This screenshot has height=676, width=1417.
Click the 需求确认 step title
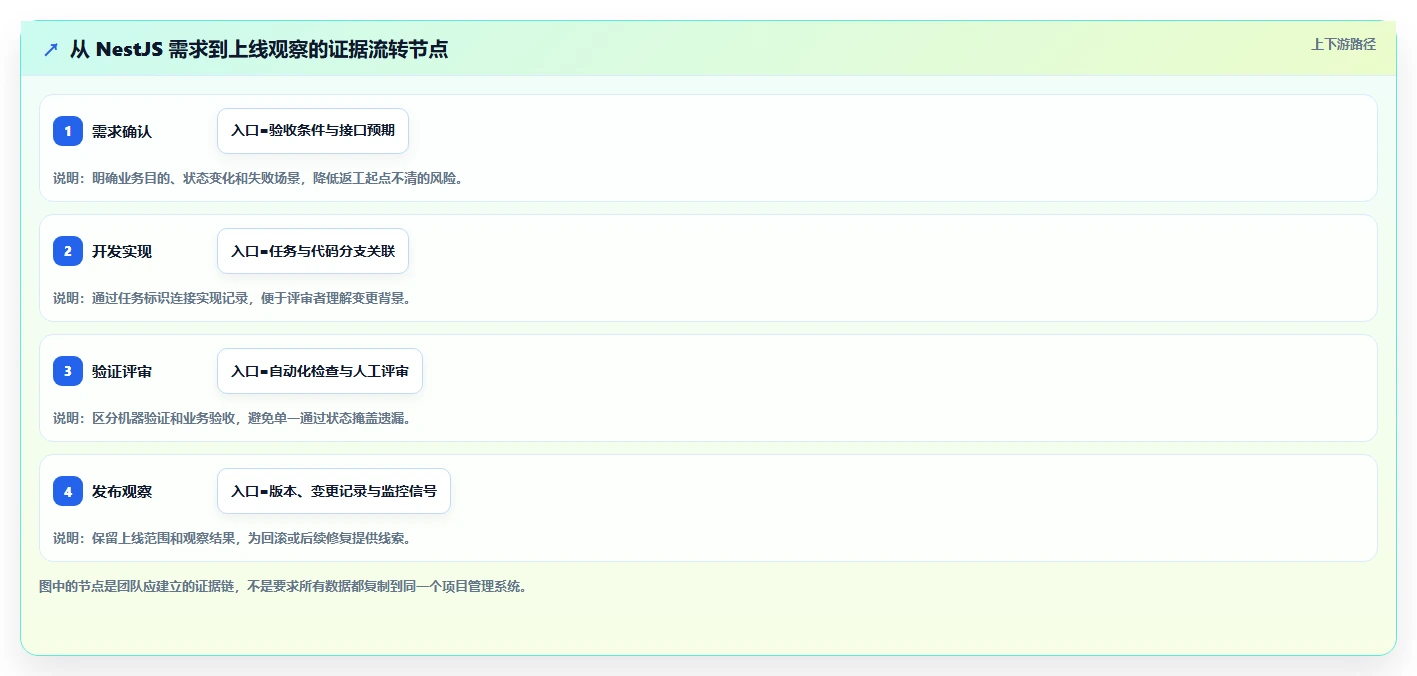[122, 131]
